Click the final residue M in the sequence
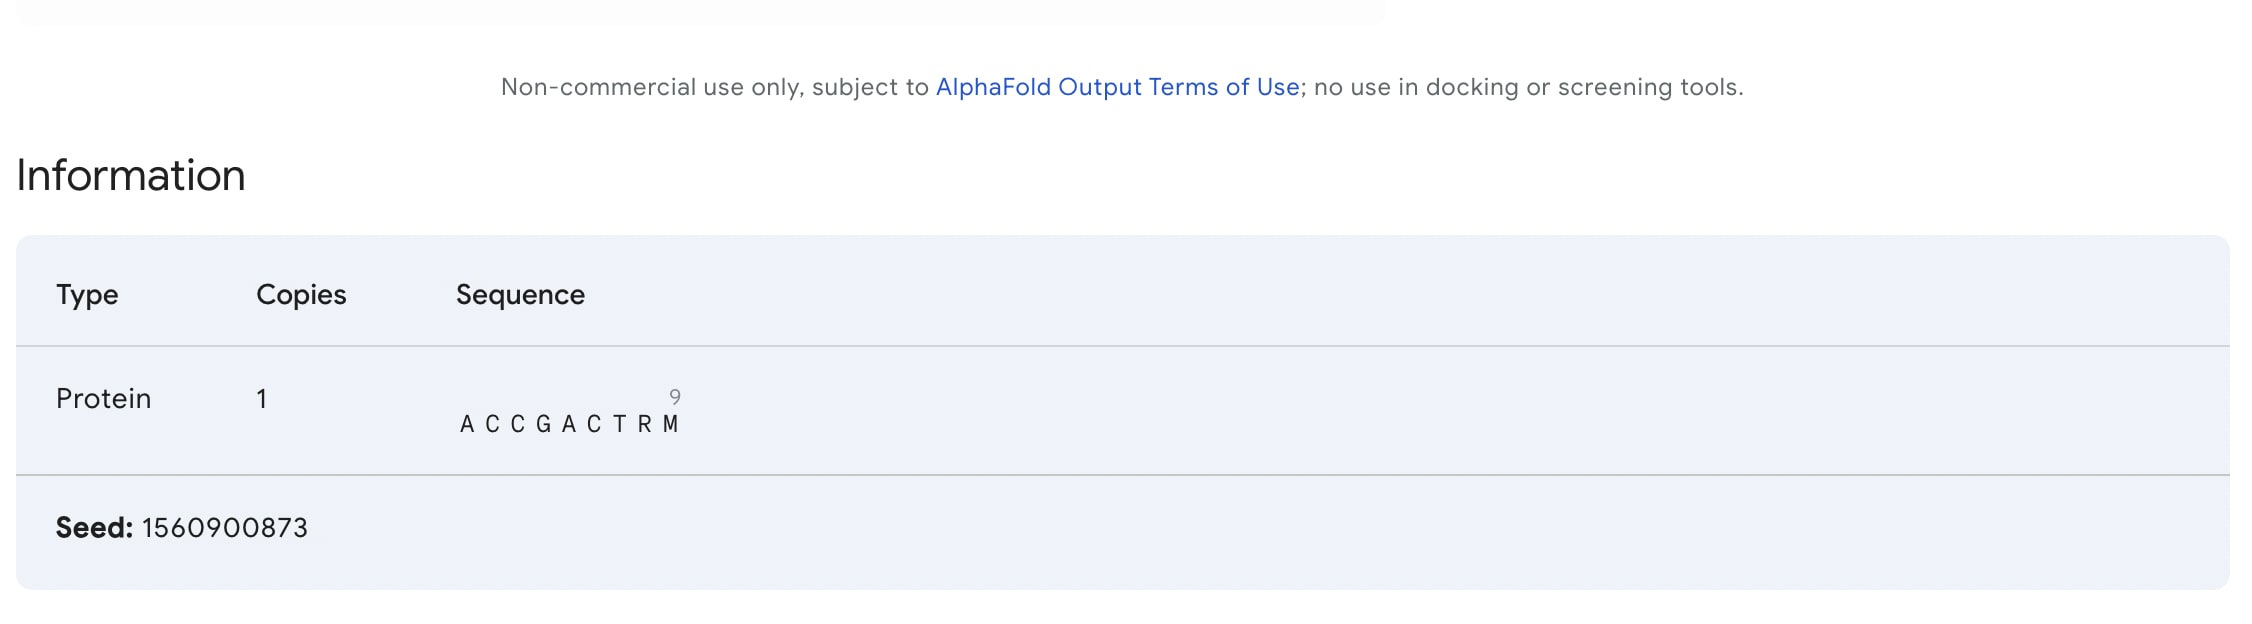Screen dimensions: 2252x624 670,425
